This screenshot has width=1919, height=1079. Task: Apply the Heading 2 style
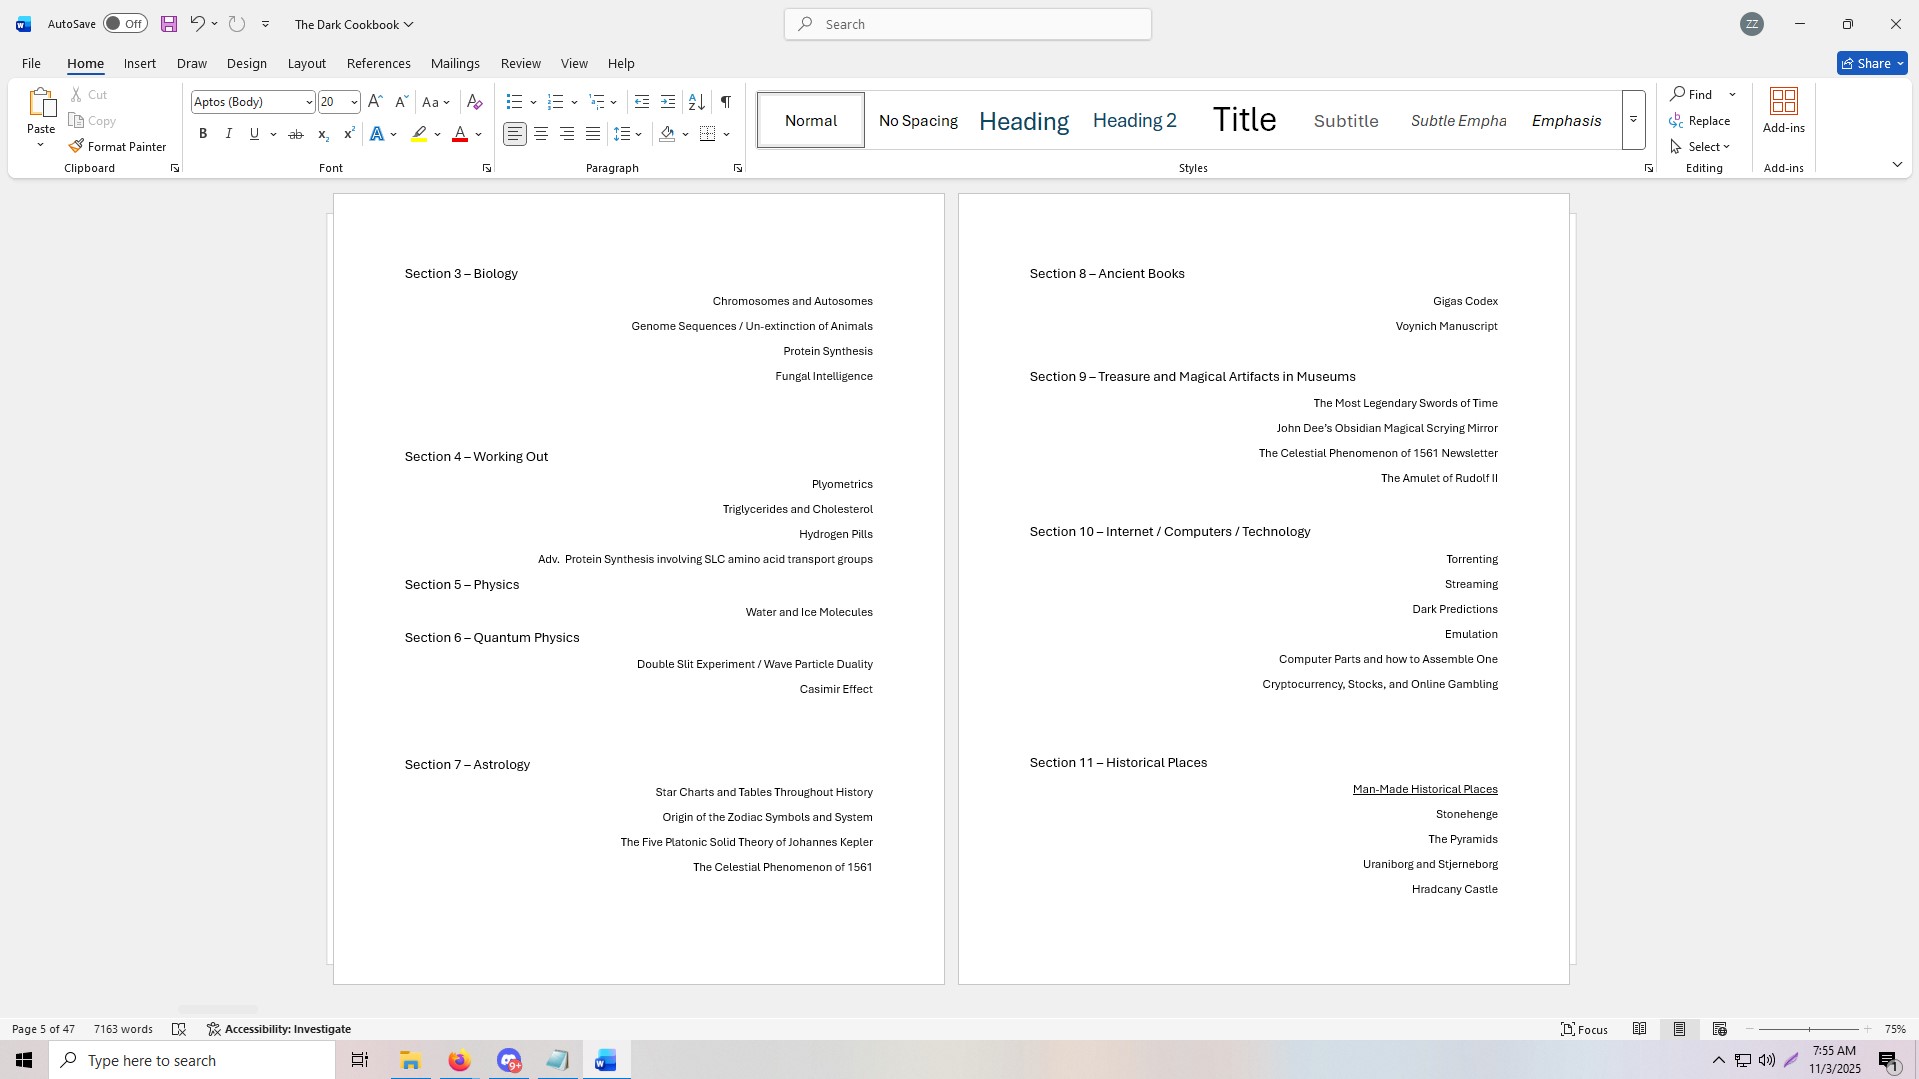pyautogui.click(x=1135, y=120)
